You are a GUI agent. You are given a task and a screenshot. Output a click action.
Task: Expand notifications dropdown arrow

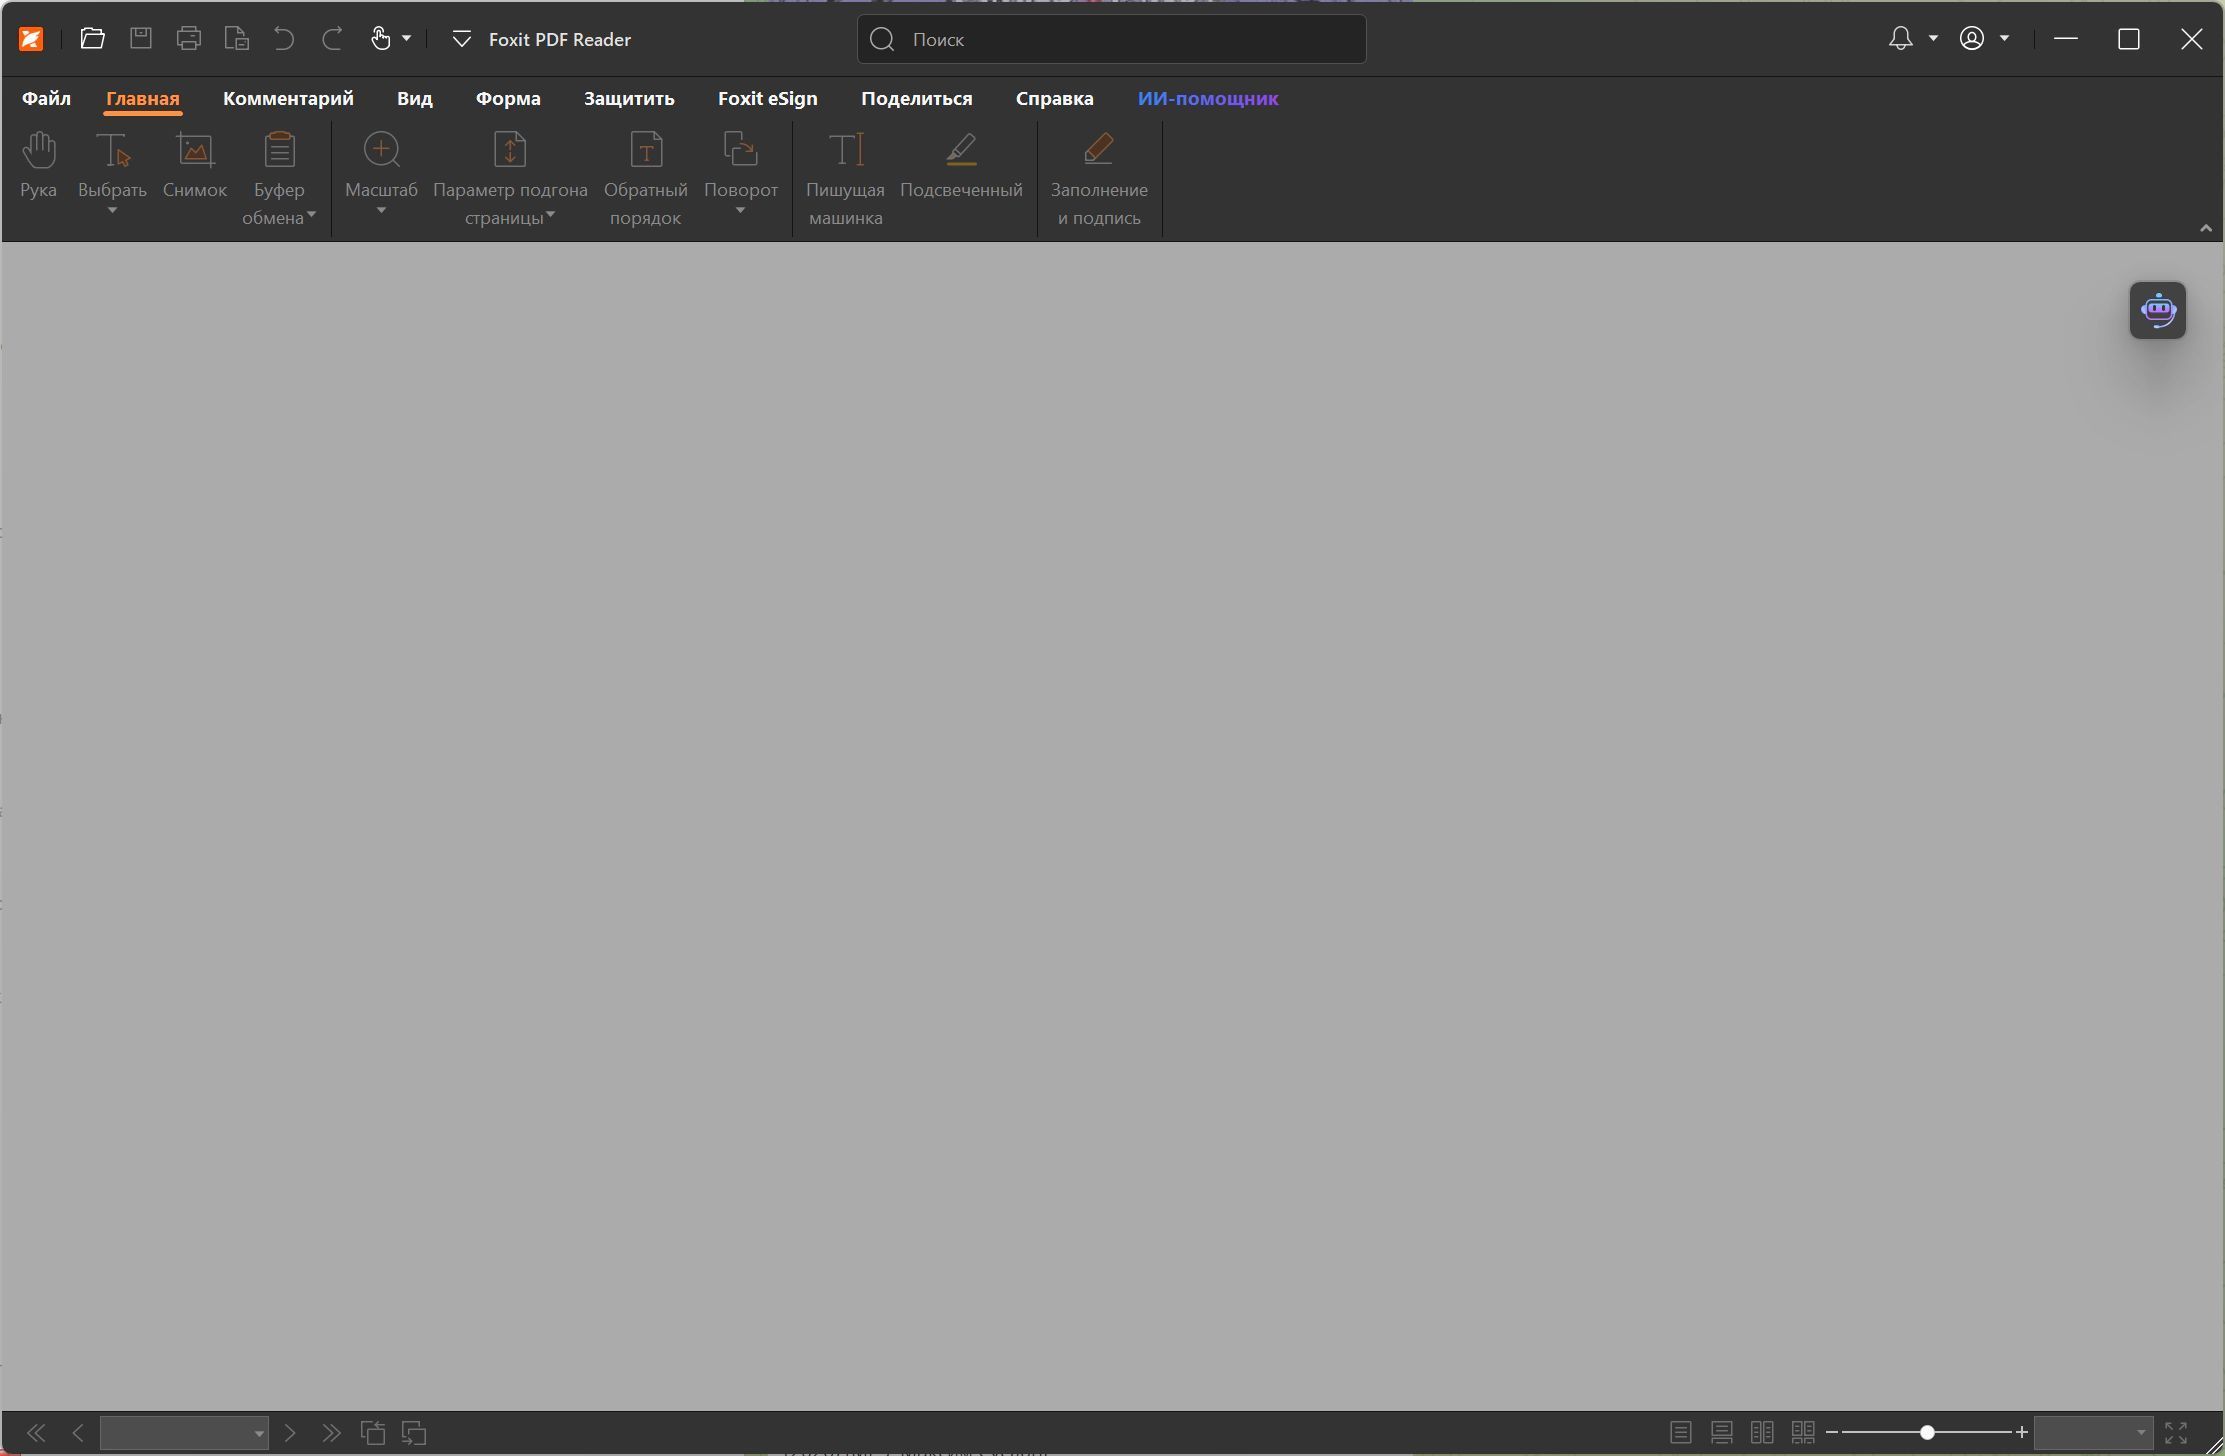tap(1933, 39)
